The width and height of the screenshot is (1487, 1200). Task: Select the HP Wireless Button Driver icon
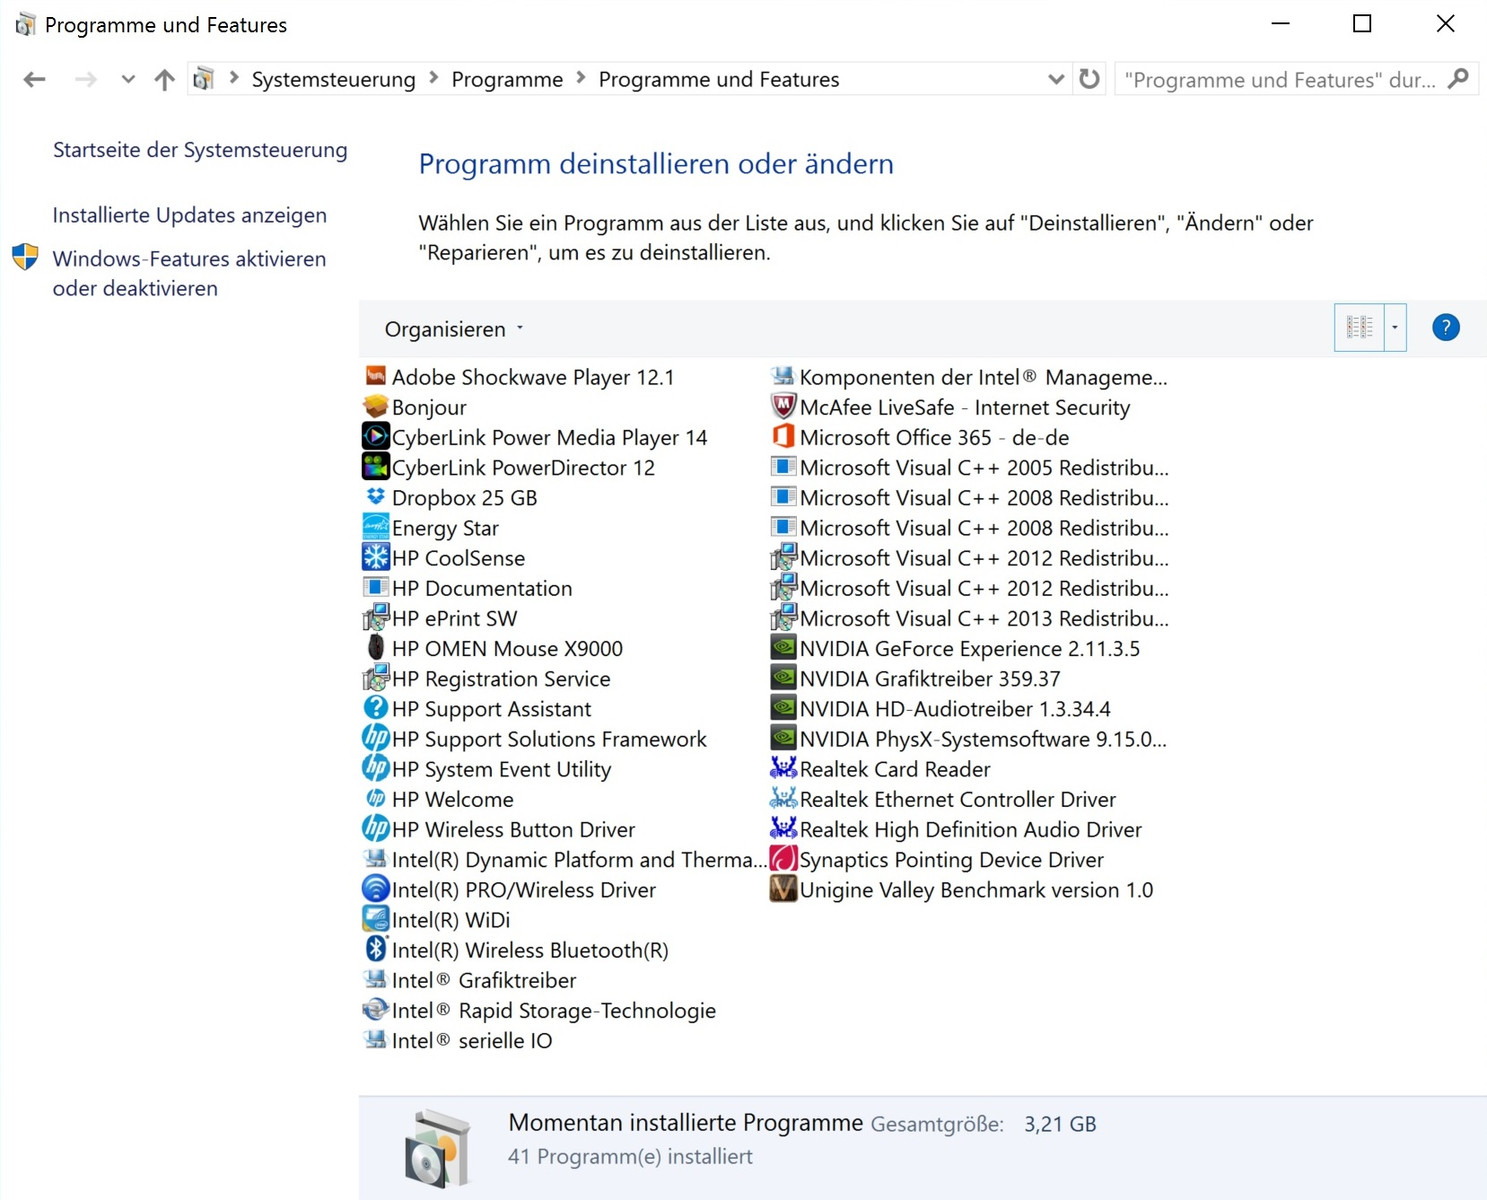coord(375,829)
